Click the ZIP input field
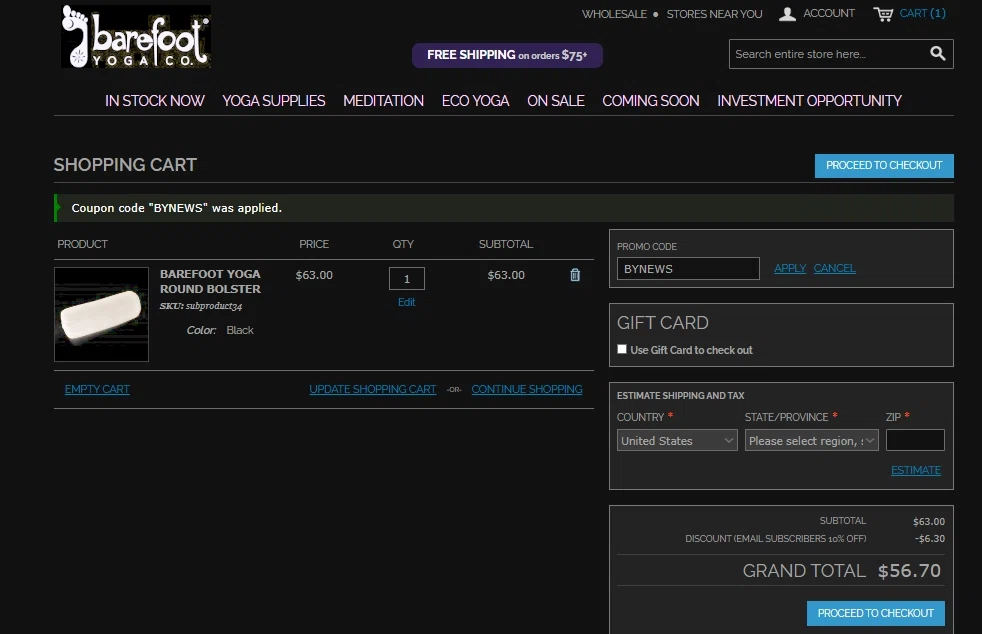The height and width of the screenshot is (634, 982). [x=915, y=440]
